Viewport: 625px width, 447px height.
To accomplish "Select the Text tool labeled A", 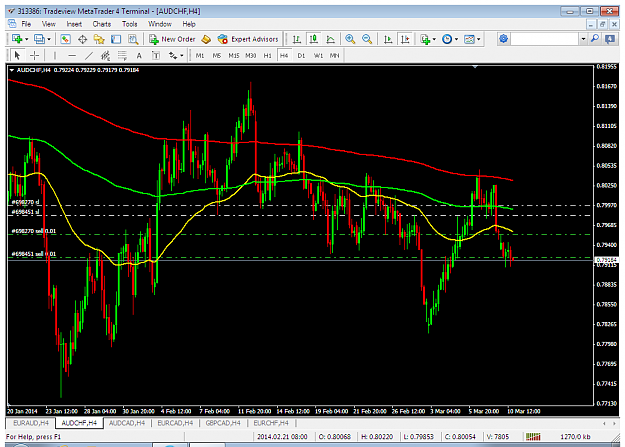I will point(139,55).
